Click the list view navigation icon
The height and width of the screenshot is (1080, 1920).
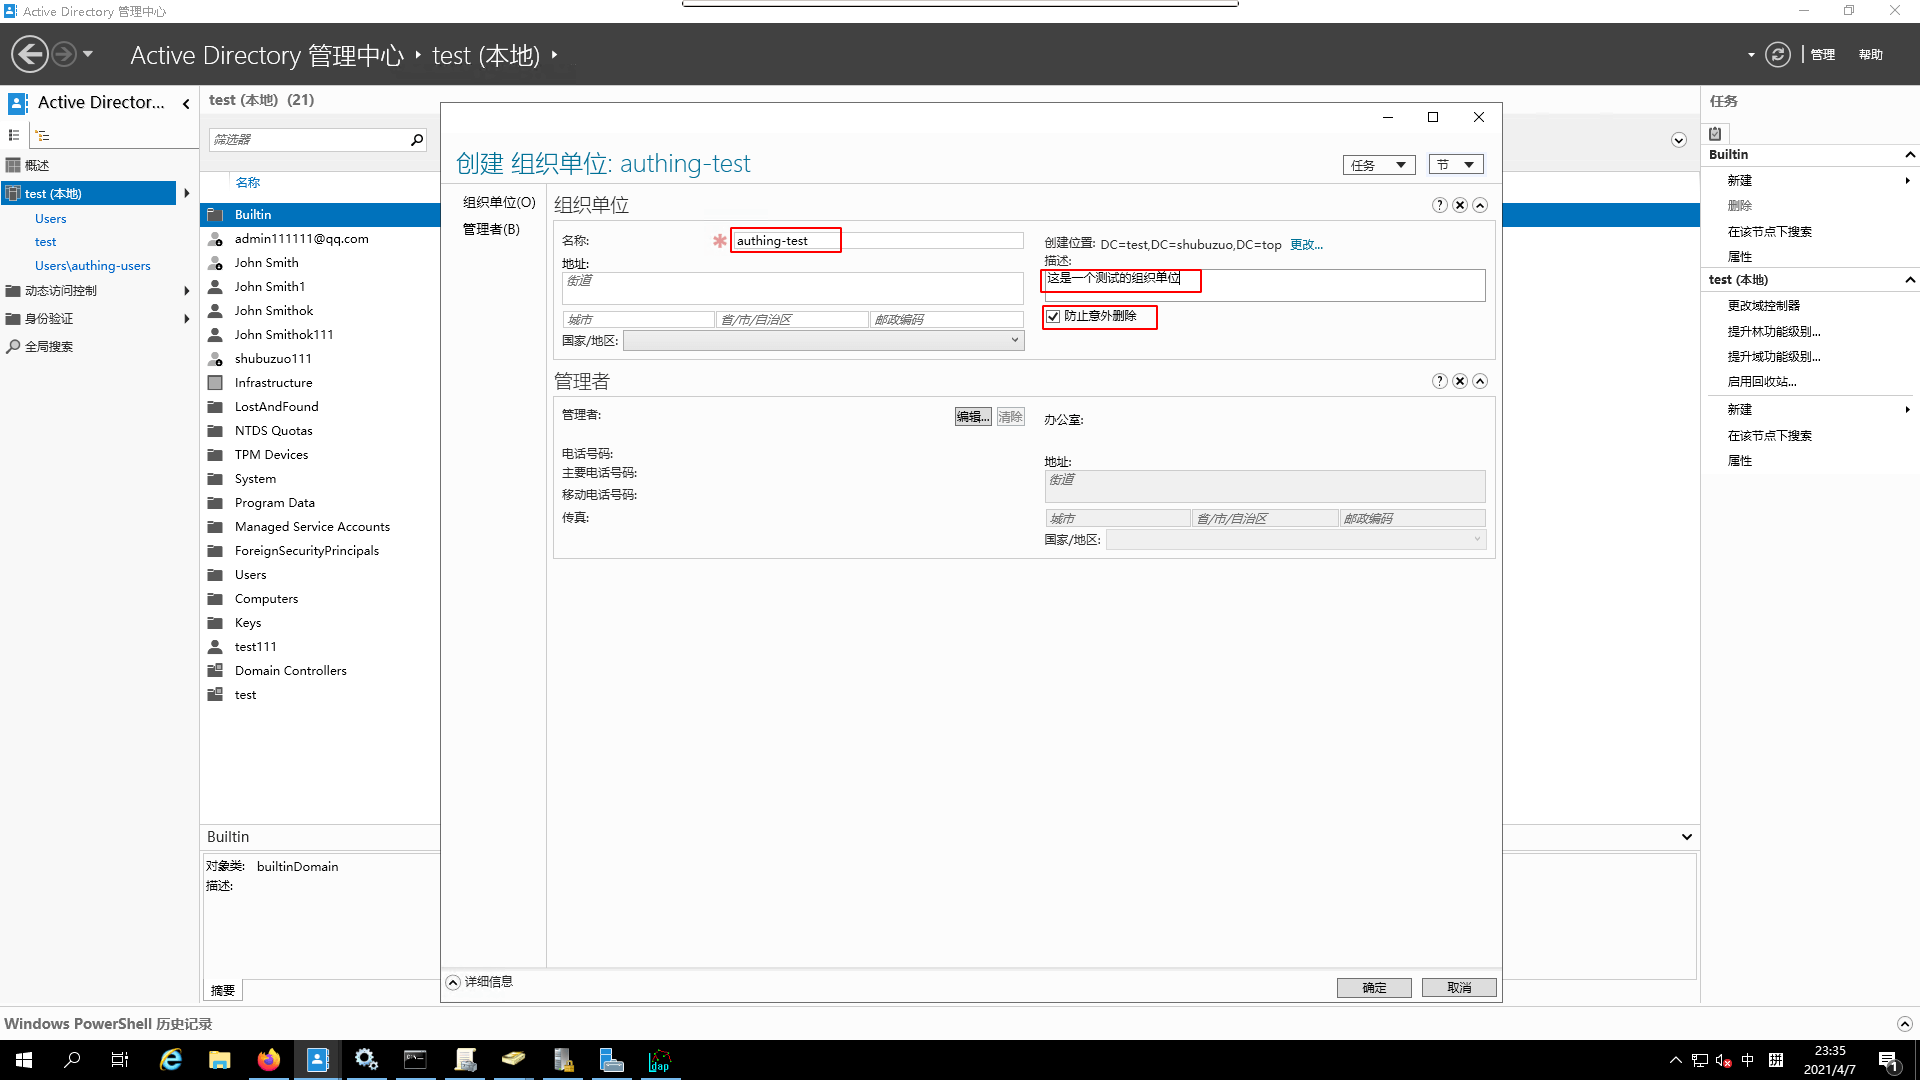pyautogui.click(x=14, y=134)
